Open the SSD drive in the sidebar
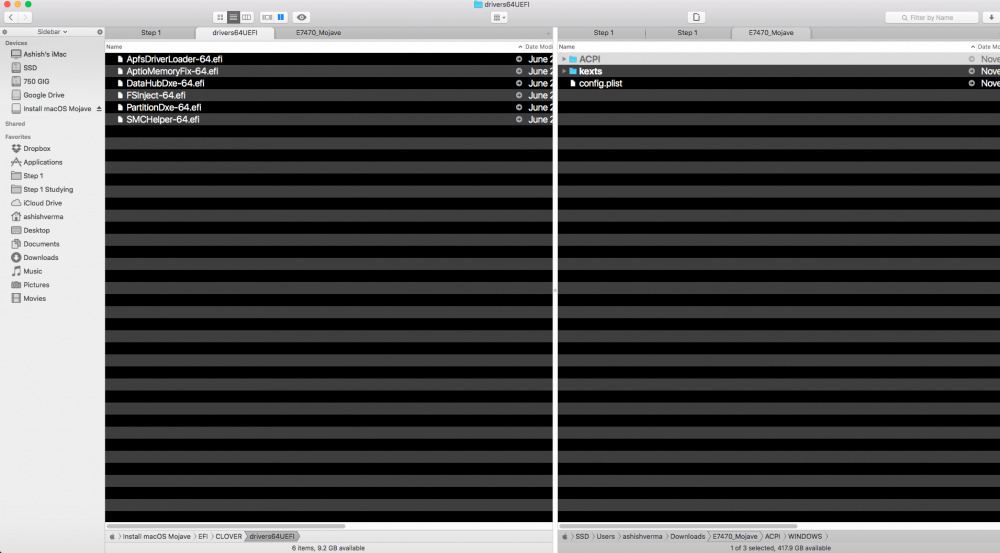This screenshot has width=1000, height=553. coord(24,68)
